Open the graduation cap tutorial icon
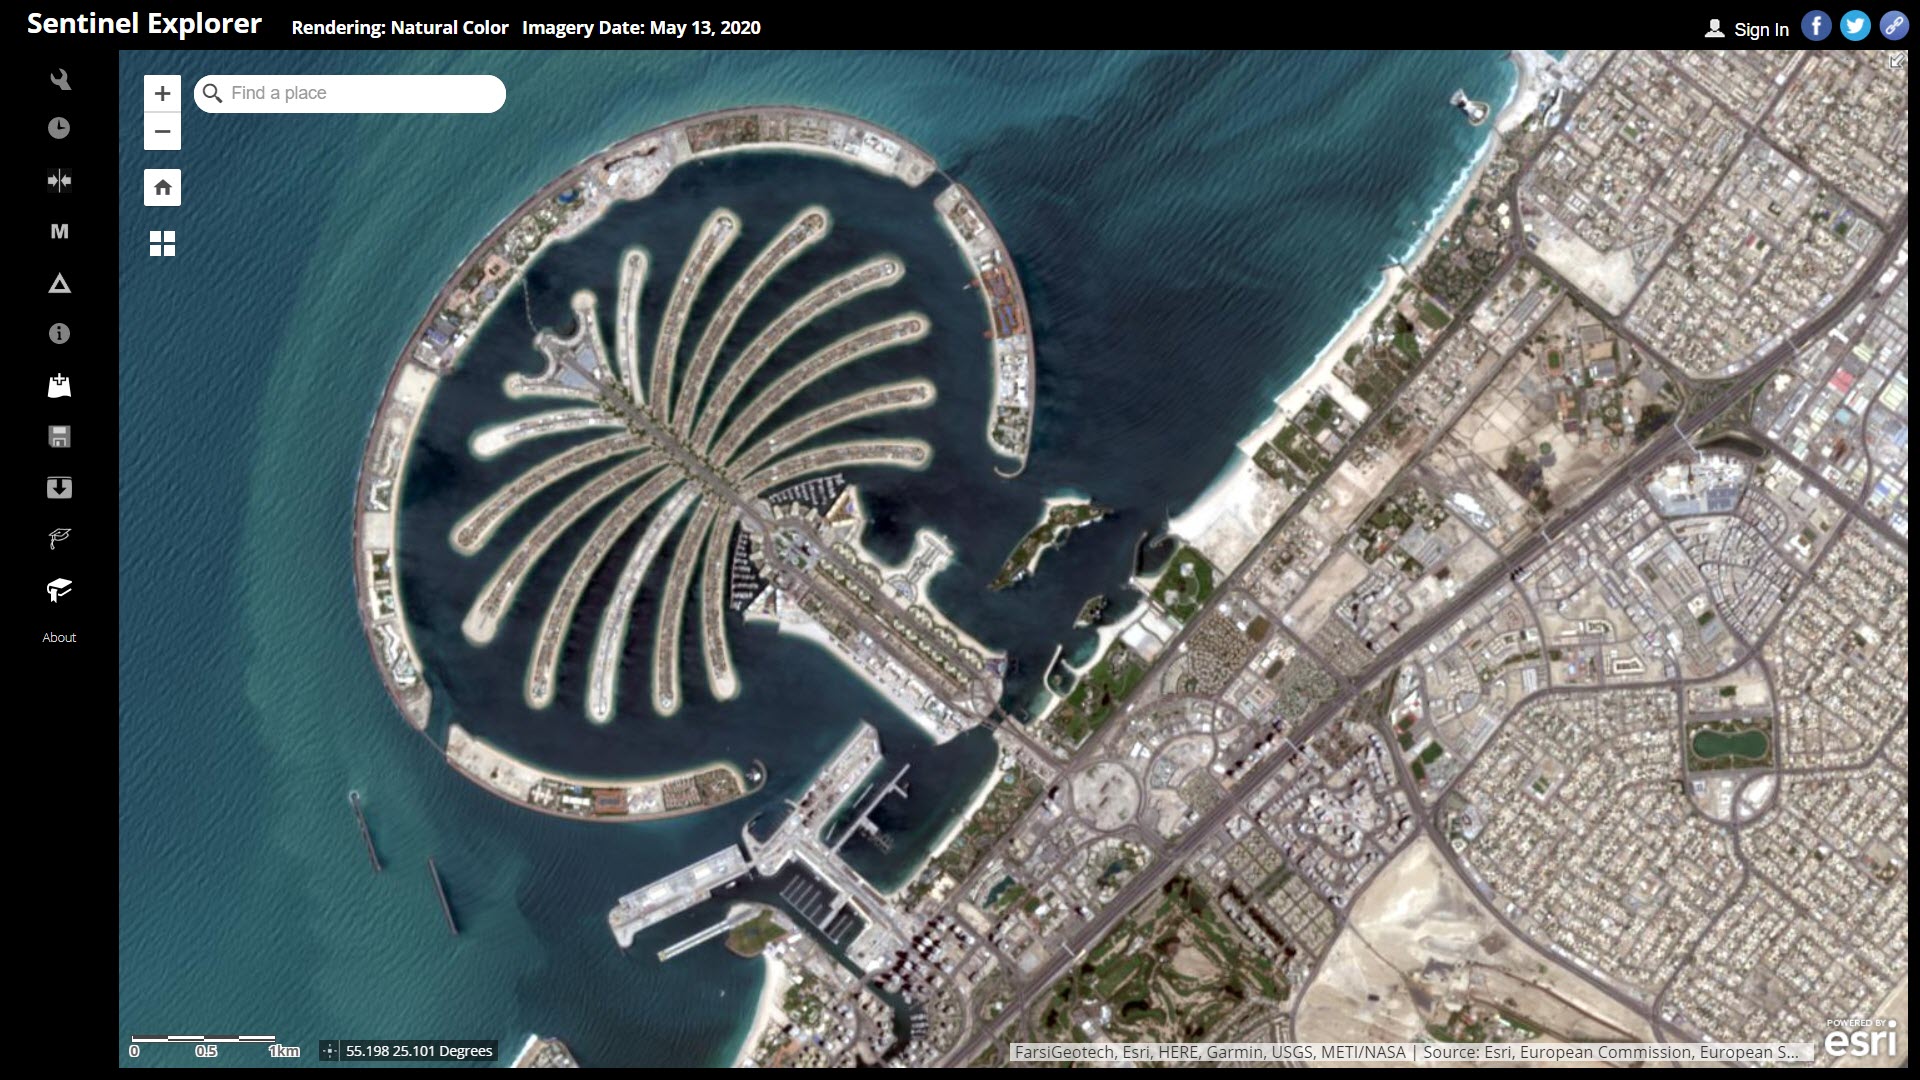The width and height of the screenshot is (1920, 1080). click(x=59, y=590)
